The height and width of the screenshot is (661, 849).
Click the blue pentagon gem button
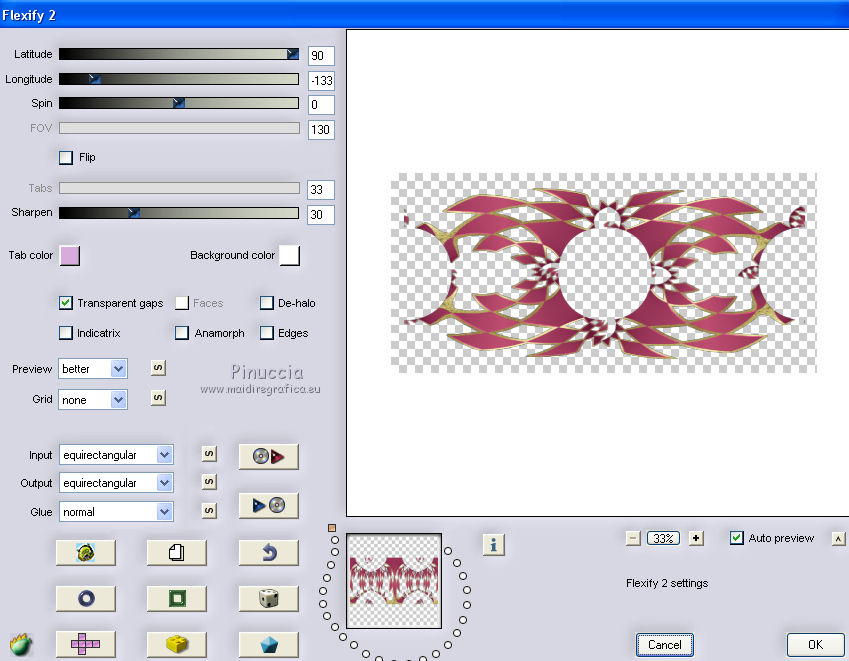[269, 644]
